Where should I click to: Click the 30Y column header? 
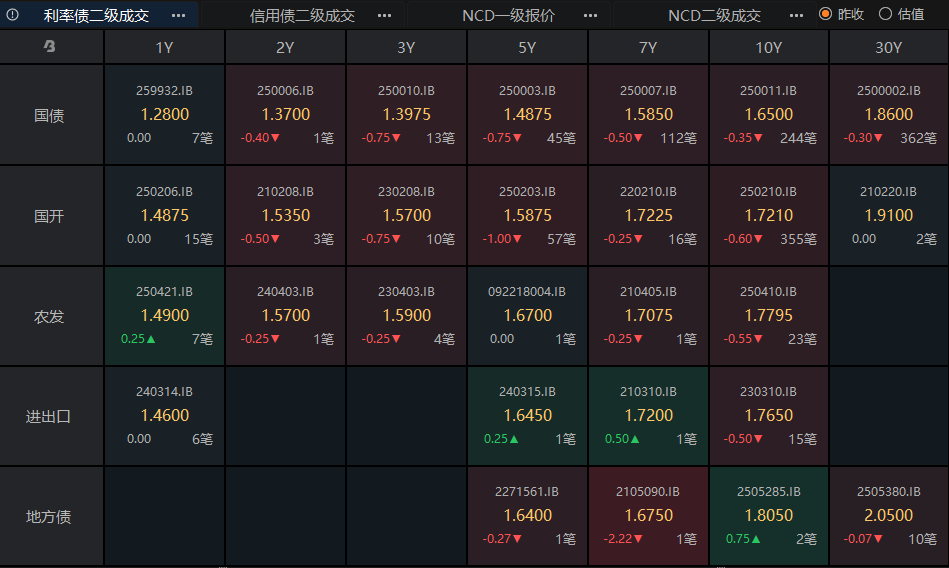click(888, 47)
